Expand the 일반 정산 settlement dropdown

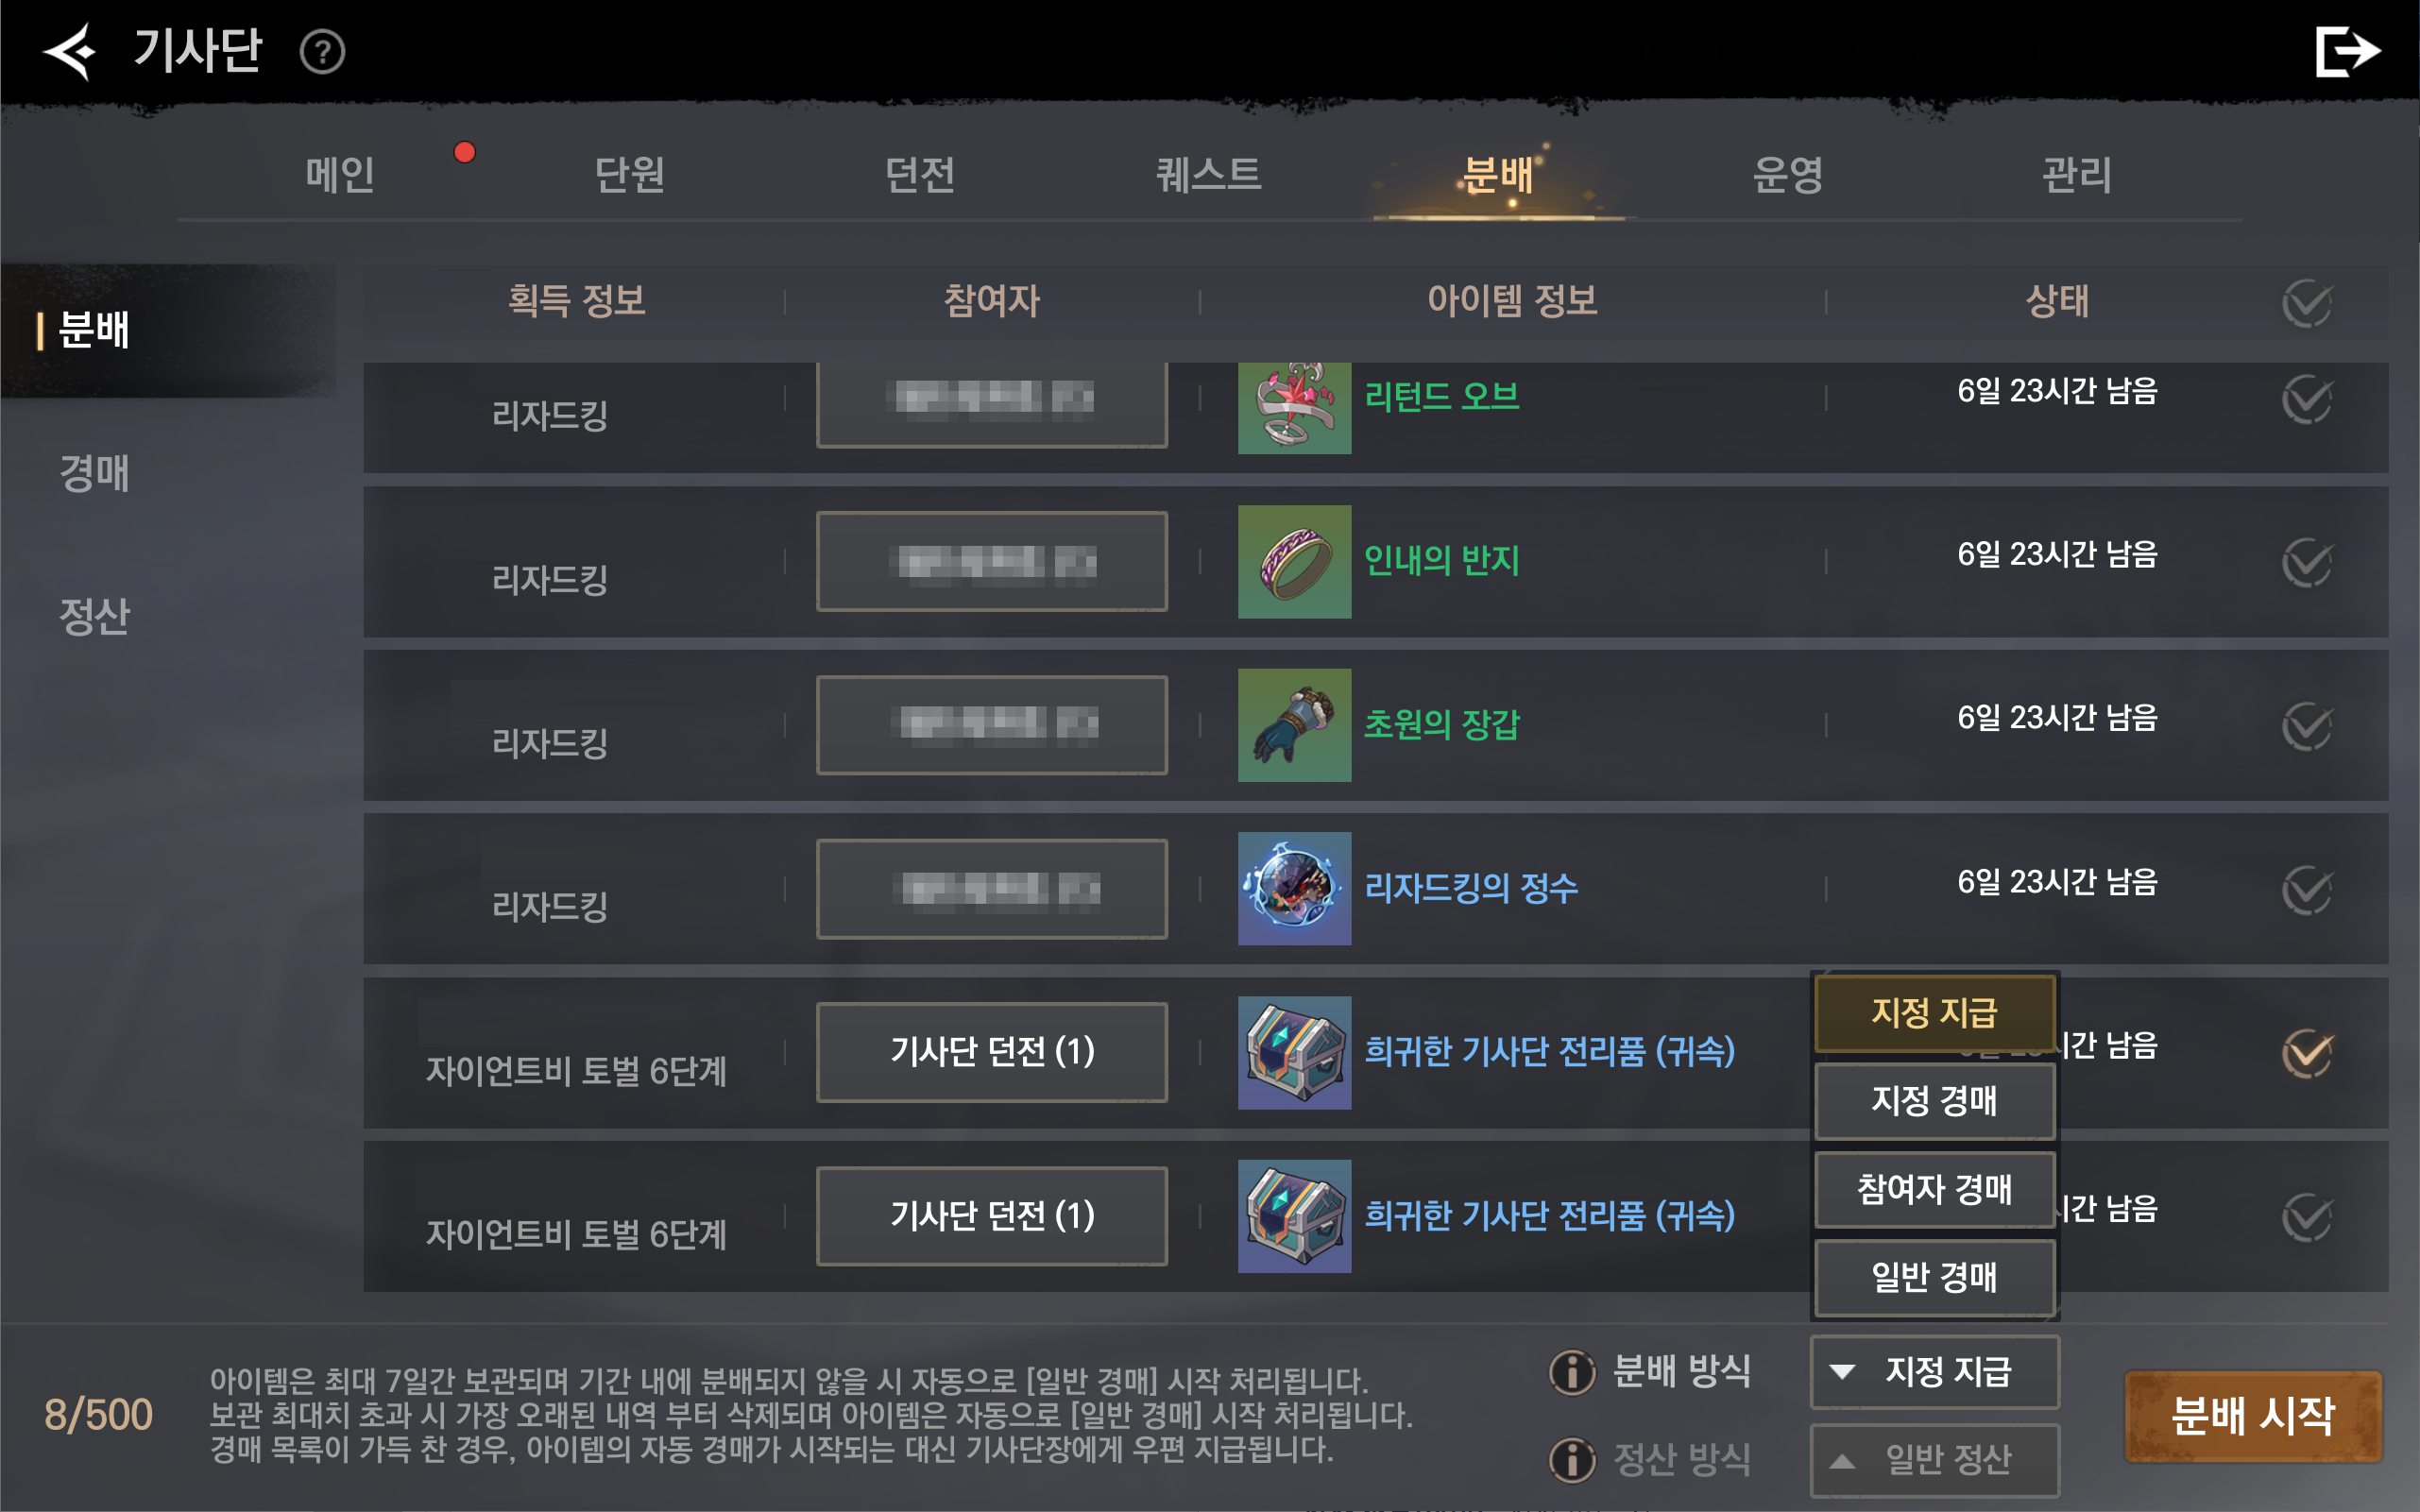click(x=1934, y=1459)
